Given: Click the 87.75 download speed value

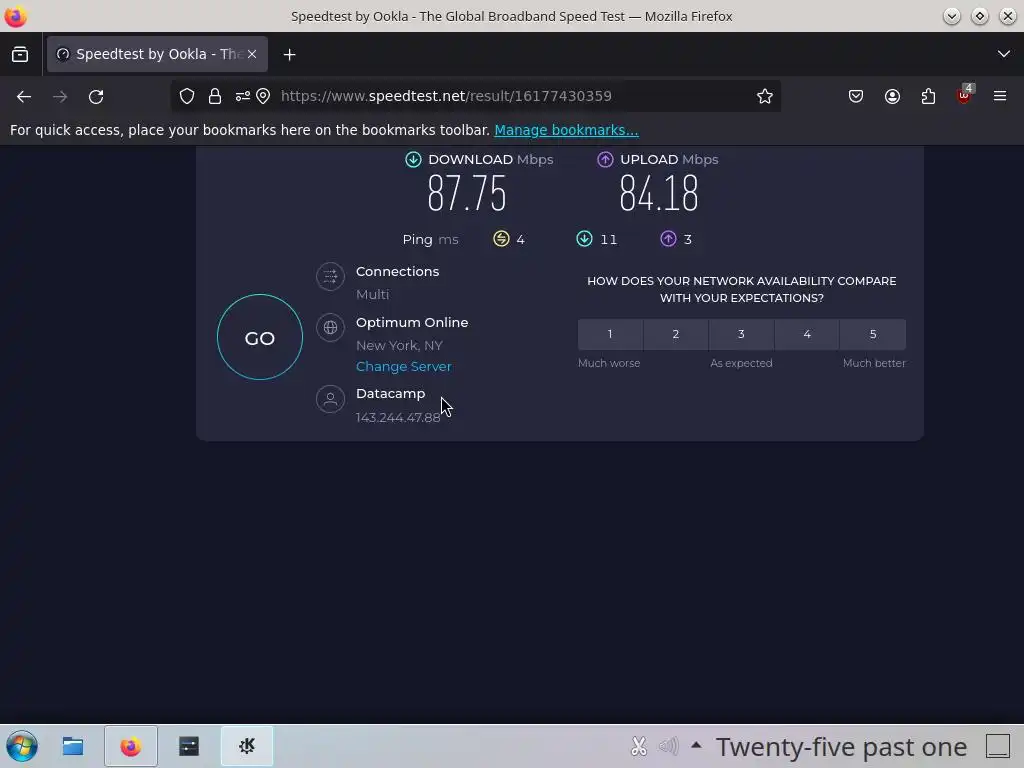Looking at the screenshot, I should point(467,193).
